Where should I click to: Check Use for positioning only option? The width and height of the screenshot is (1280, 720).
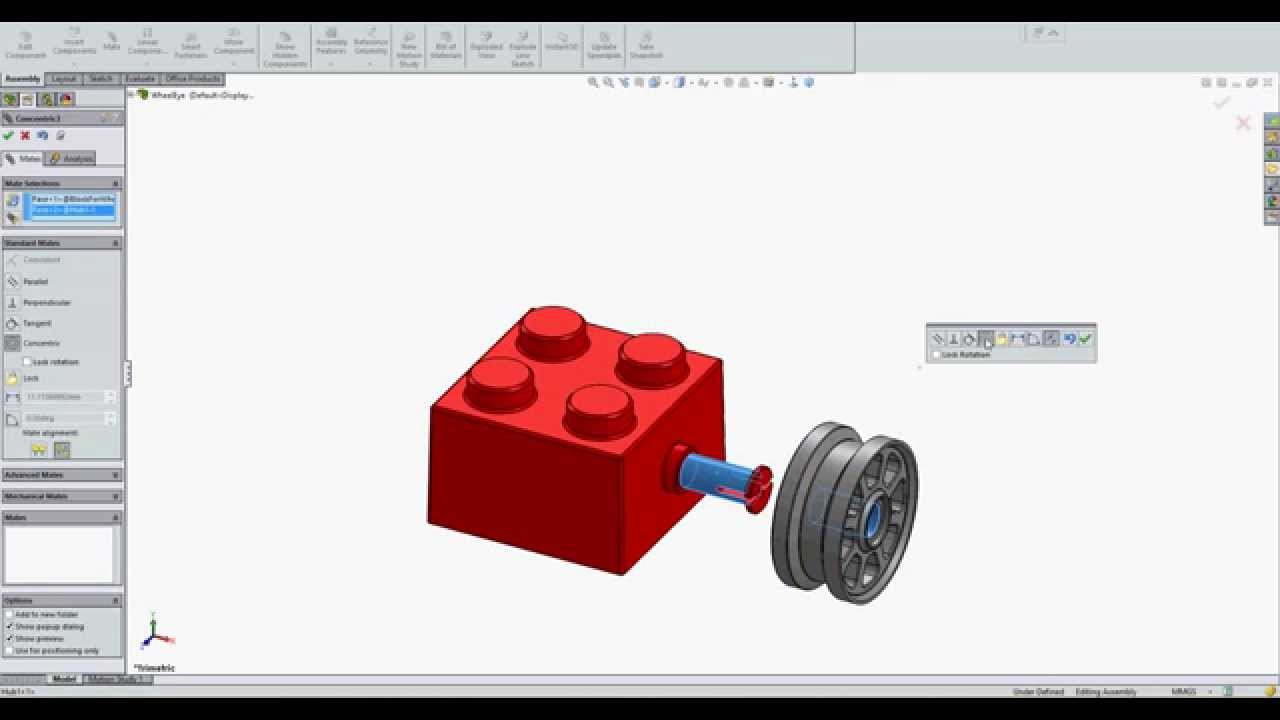[10, 651]
